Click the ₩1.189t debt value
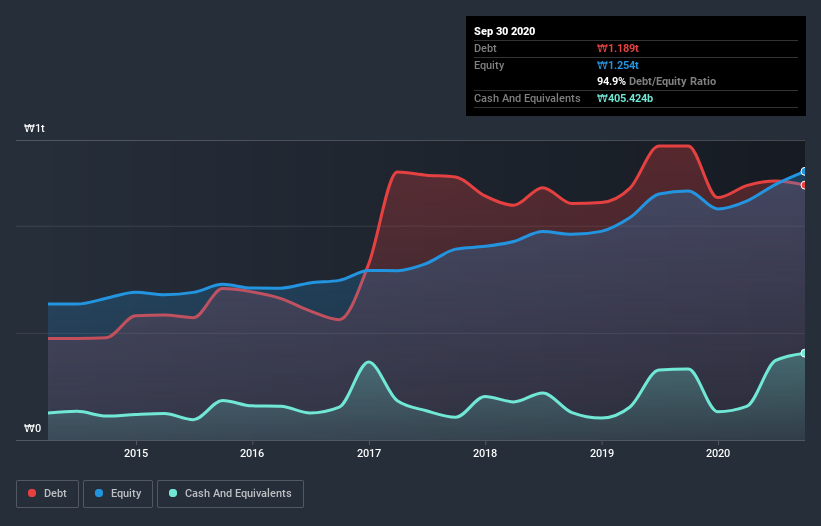The height and width of the screenshot is (526, 821). 618,48
